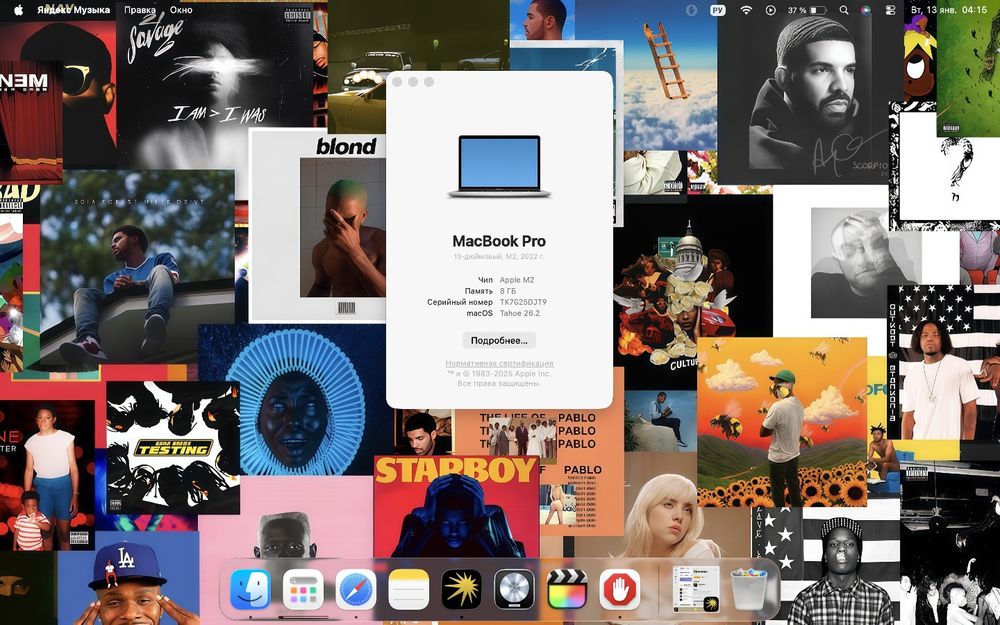Click the faint oval icon left of РУ
1000x625 pixels.
(x=692, y=10)
